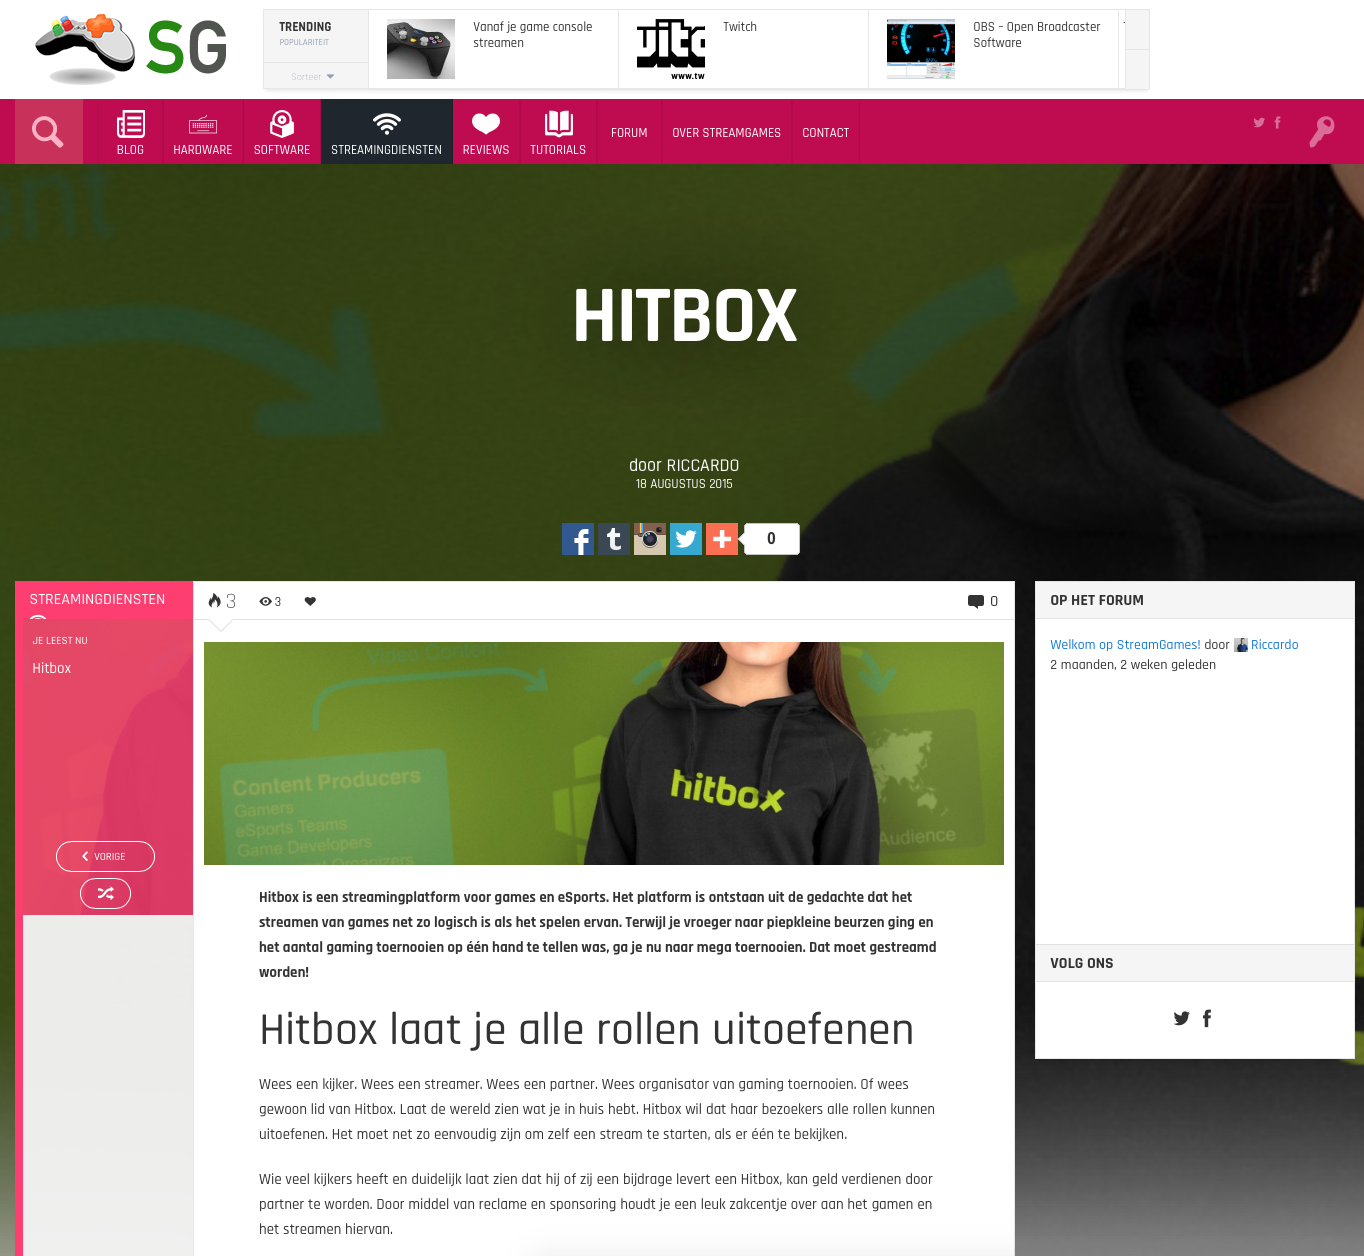The width and height of the screenshot is (1364, 1256).
Task: Click the VOLG ONS heading
Action: click(1081, 963)
